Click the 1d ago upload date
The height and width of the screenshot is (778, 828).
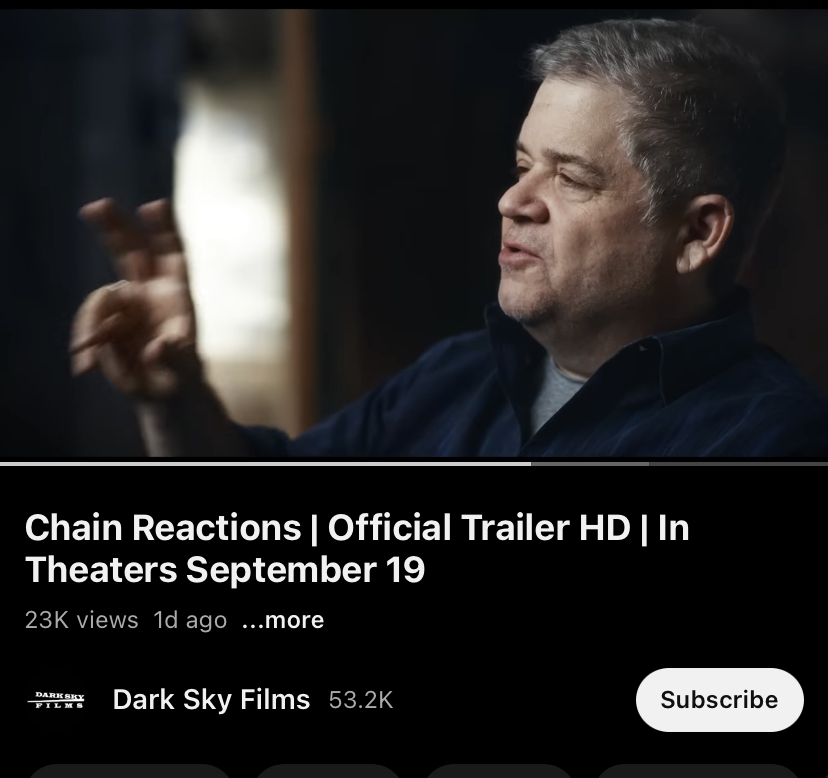point(190,620)
